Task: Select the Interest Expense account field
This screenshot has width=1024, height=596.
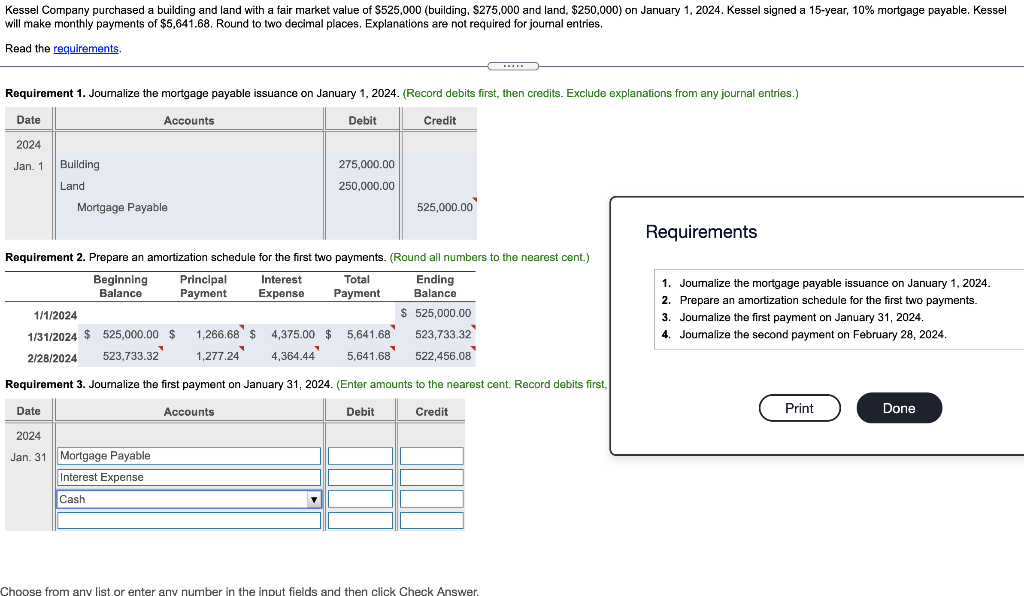Action: 189,477
